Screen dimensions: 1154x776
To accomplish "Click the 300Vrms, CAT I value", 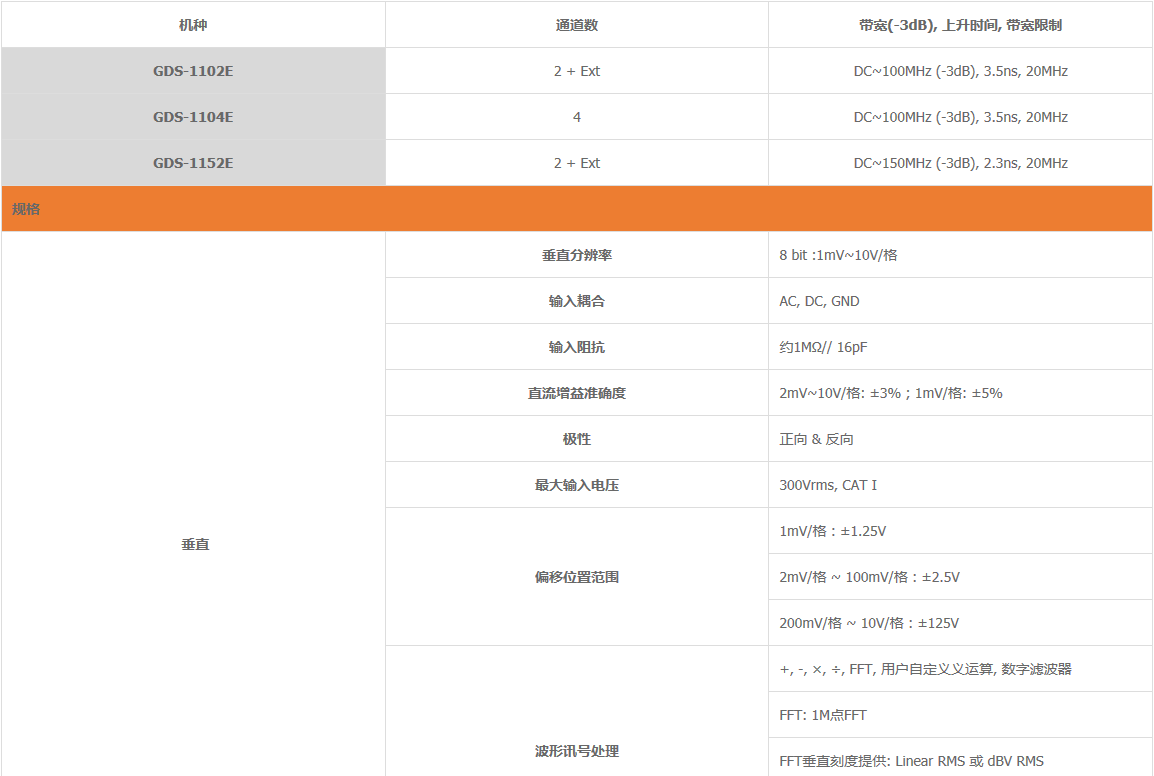I will click(x=828, y=485).
